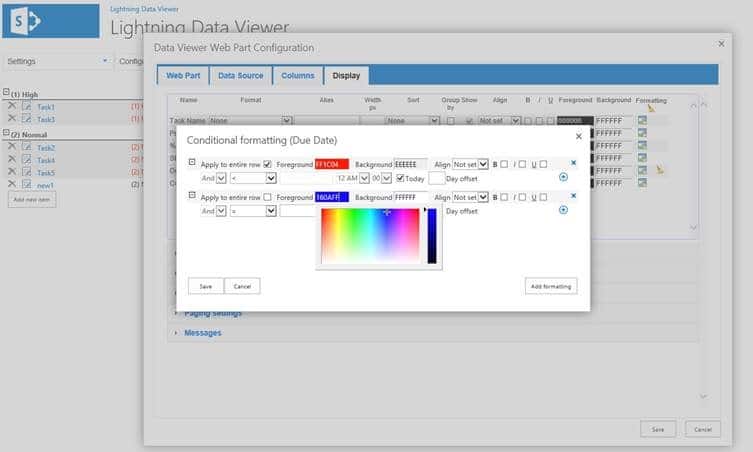
Task: Click Add new item button
Action: click(x=32, y=199)
